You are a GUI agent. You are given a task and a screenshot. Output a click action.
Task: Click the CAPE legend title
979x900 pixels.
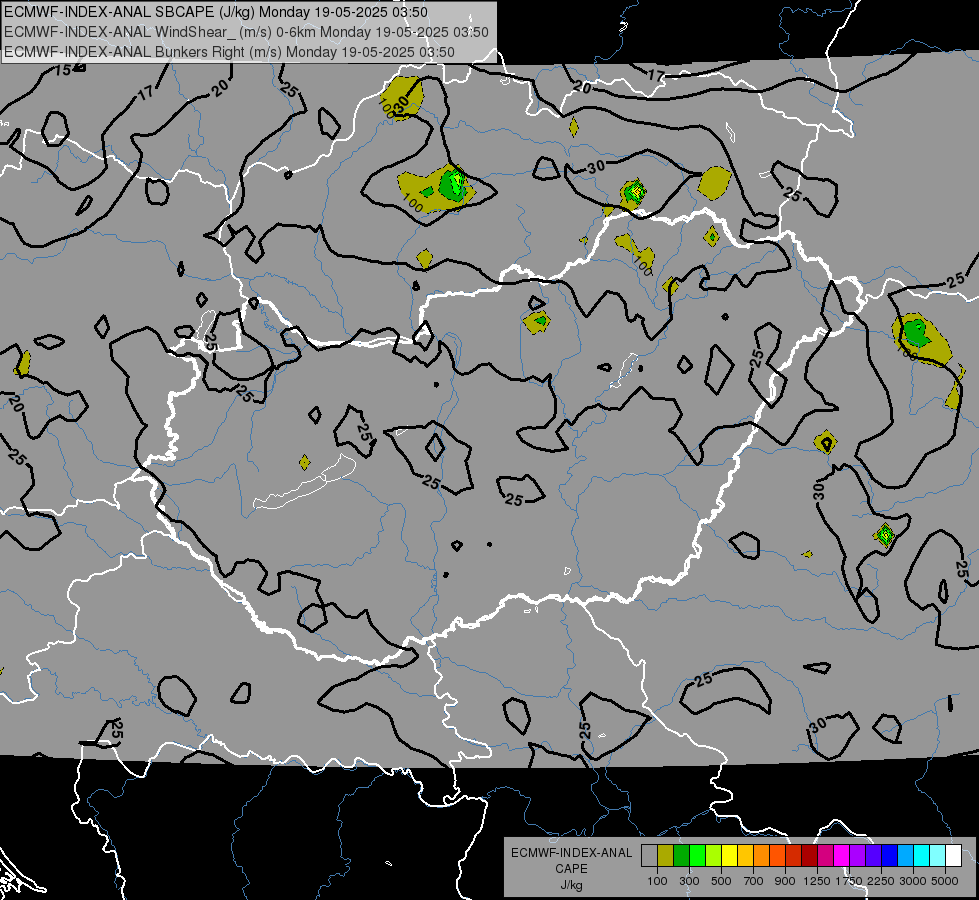coord(571,869)
